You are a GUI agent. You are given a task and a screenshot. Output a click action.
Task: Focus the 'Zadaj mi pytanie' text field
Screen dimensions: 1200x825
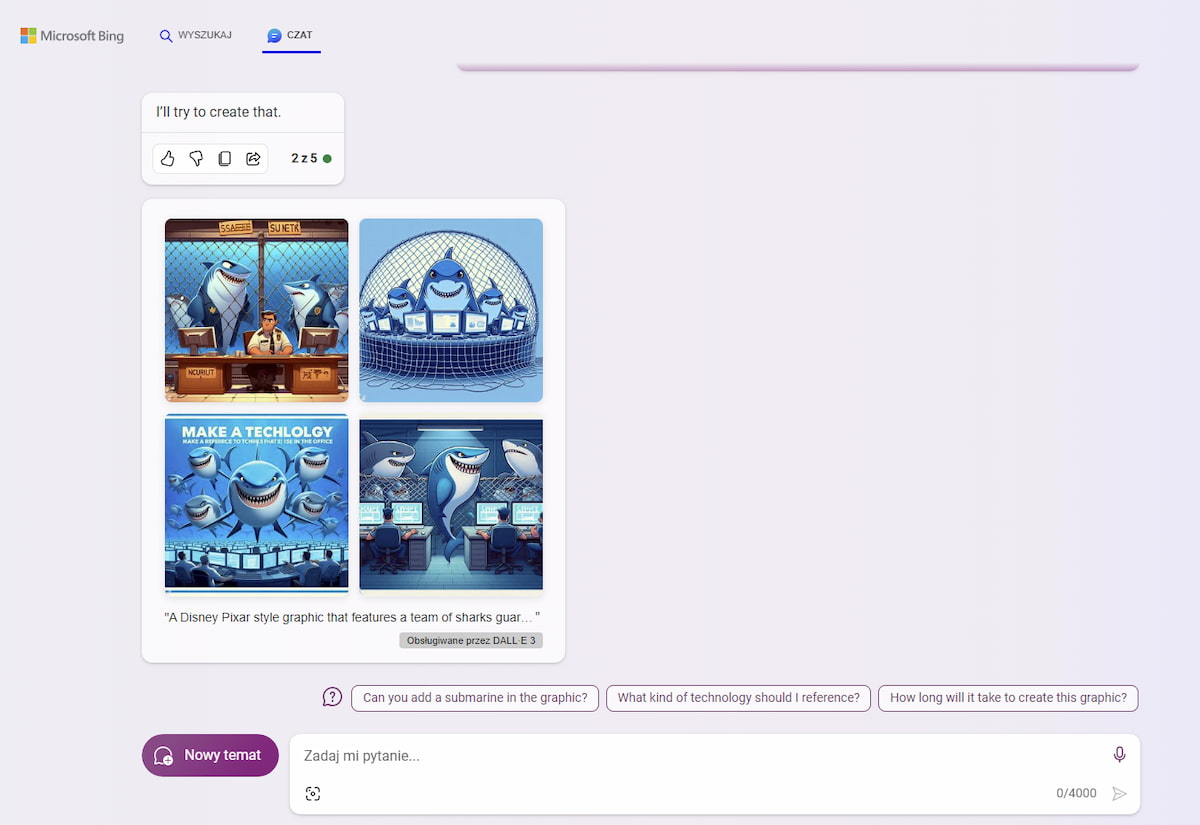[700, 756]
